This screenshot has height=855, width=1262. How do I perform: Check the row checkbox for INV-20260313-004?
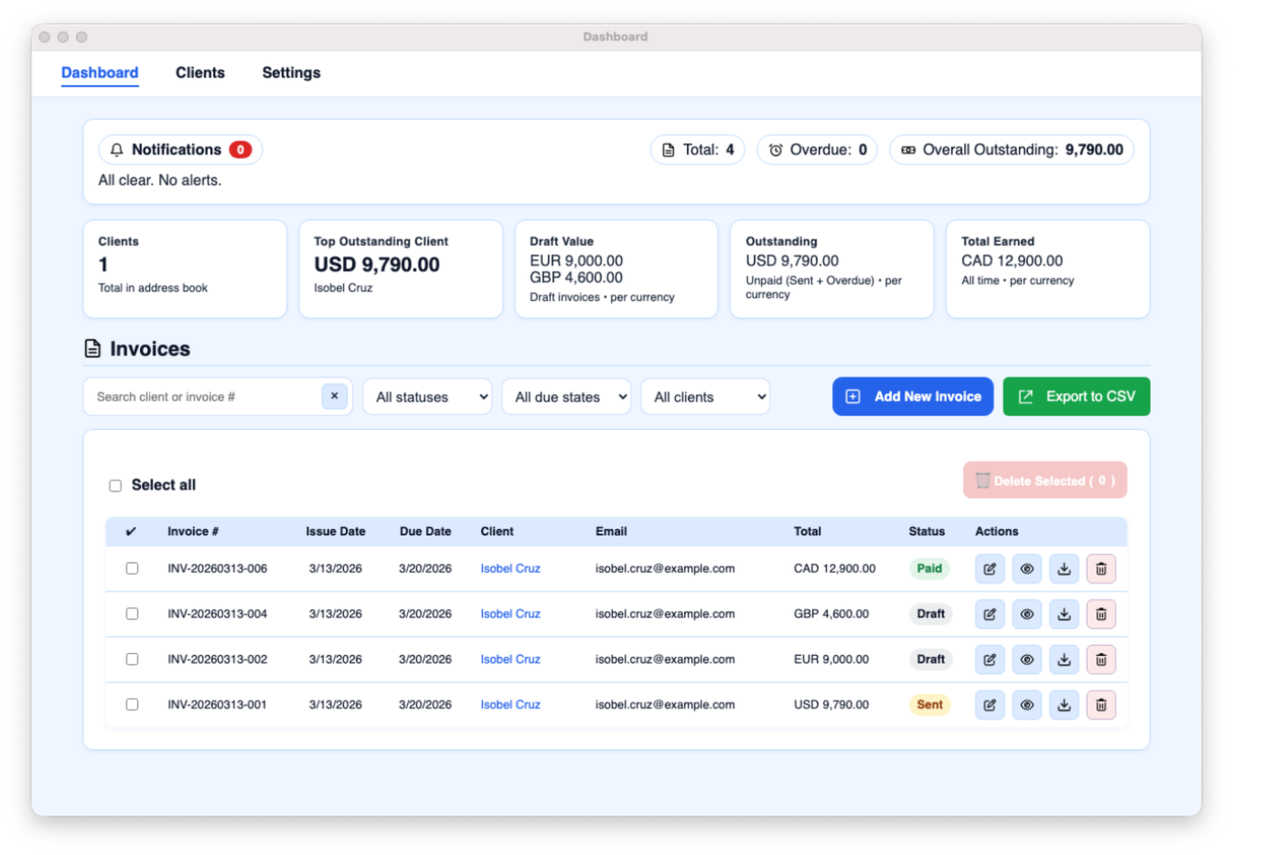coord(131,613)
